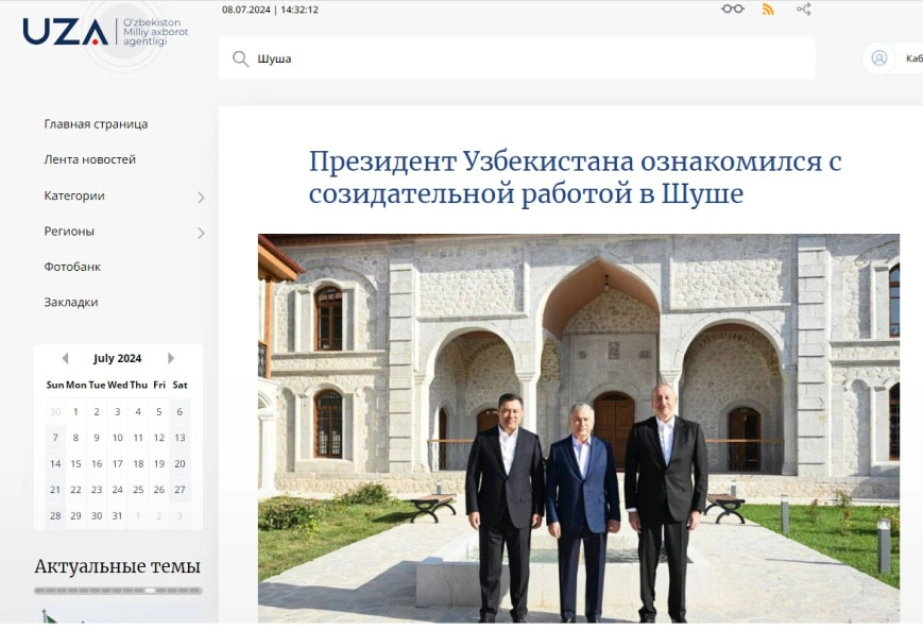Click the Актуальные темы carousel indicator bar
The width and height of the screenshot is (923, 630).
[x=118, y=590]
